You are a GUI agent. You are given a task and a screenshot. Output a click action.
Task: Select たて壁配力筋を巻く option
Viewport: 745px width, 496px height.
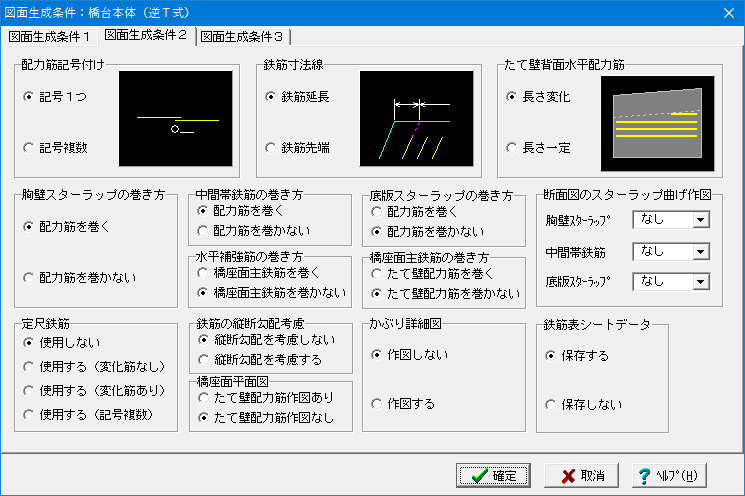pos(432,274)
